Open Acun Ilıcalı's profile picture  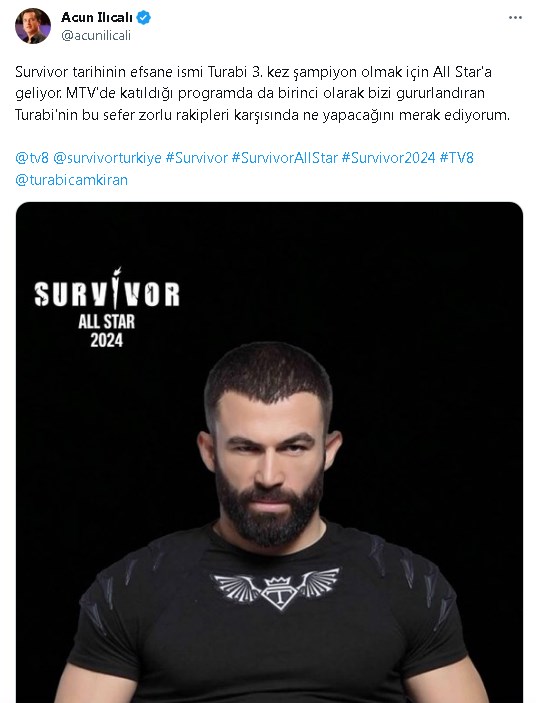[x=33, y=26]
